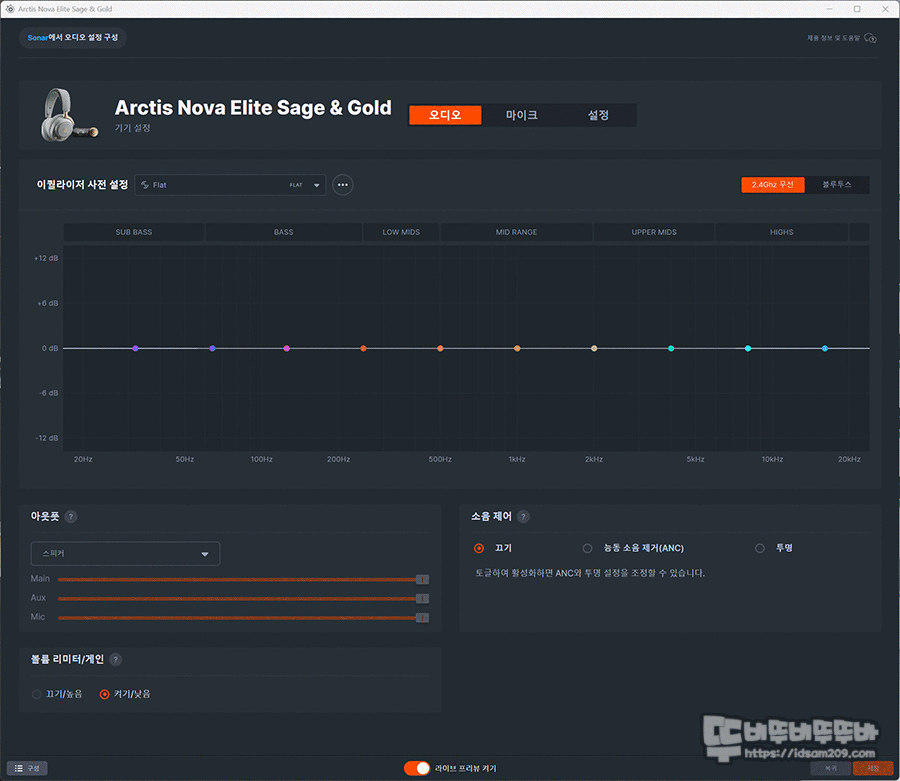Screen dimensions: 900x781
Task: Adjust the Main volume slider
Action: pos(243,580)
